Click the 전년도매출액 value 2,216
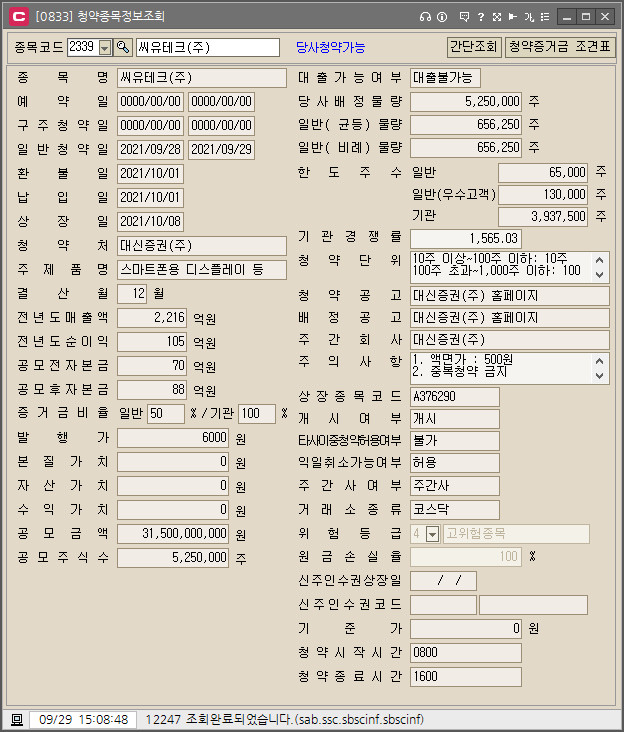The height and width of the screenshot is (732, 624). click(x=152, y=318)
